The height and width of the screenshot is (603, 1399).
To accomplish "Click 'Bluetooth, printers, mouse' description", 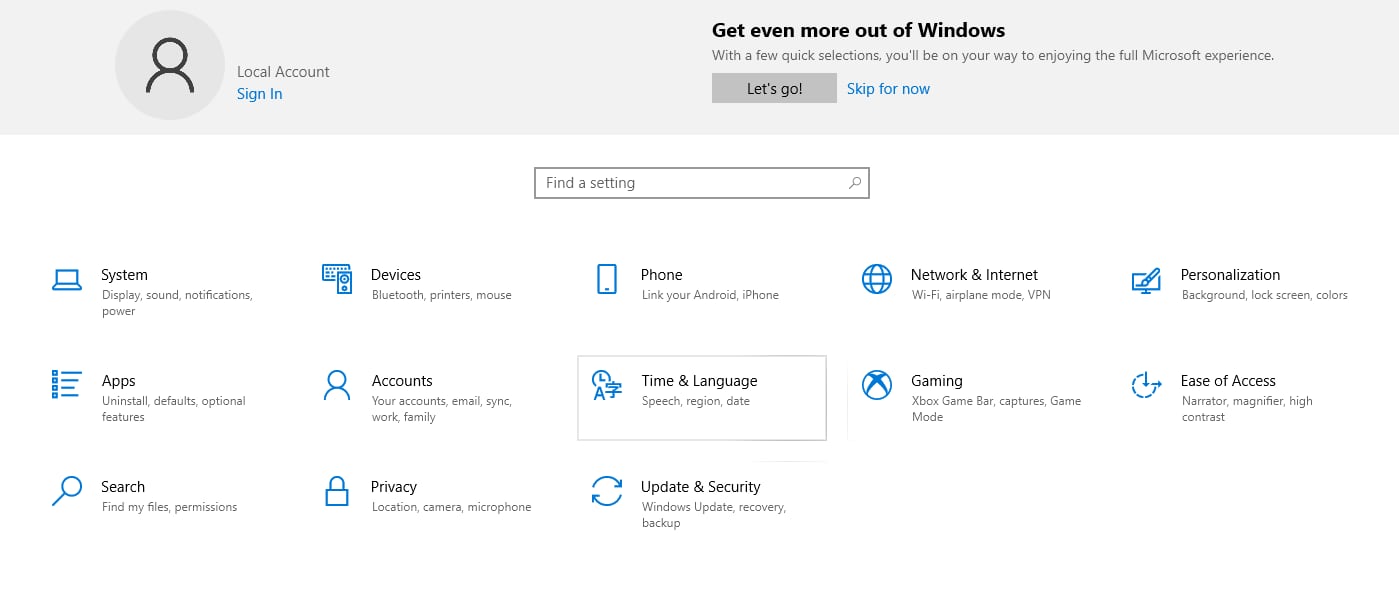I will (442, 295).
